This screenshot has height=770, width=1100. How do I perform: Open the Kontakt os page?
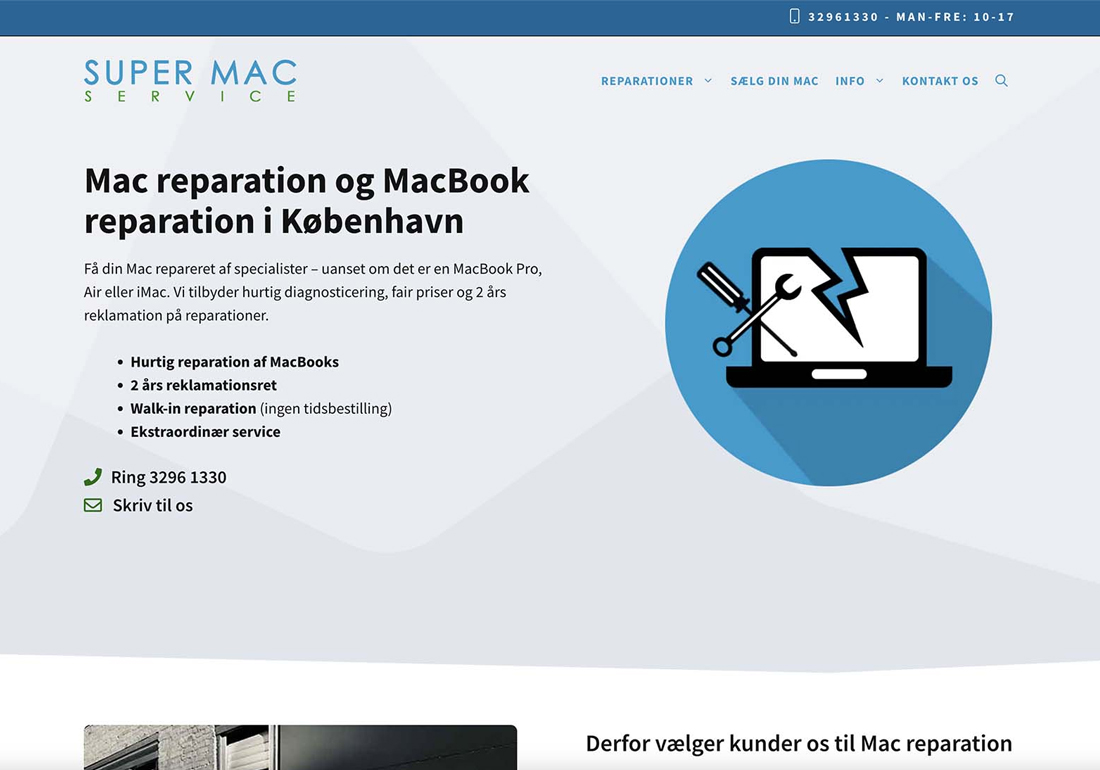point(940,81)
